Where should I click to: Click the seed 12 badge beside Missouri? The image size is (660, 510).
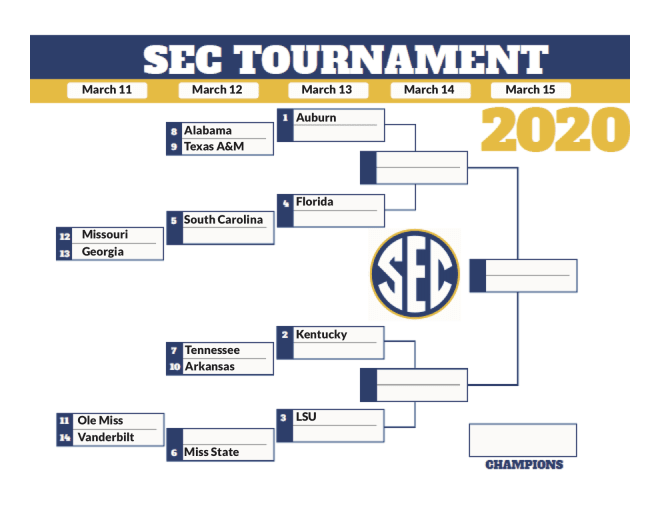click(64, 236)
